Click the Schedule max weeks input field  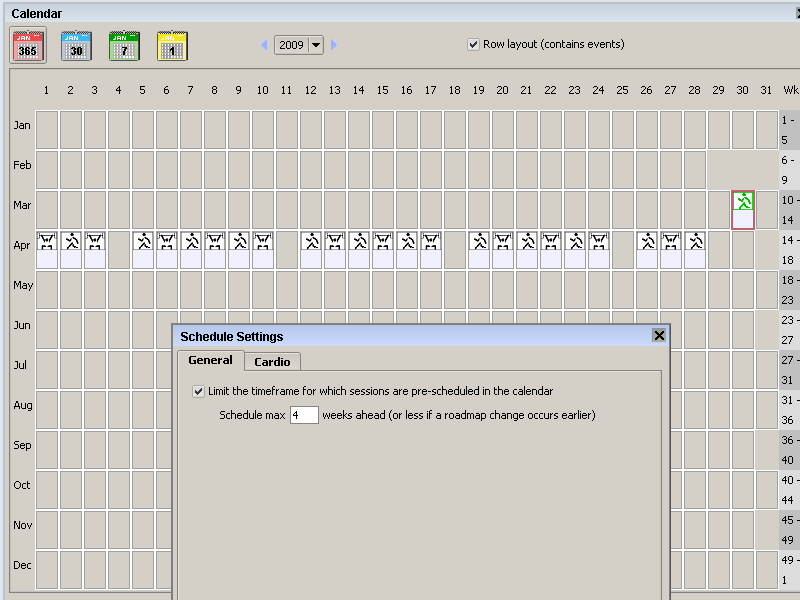click(x=303, y=415)
